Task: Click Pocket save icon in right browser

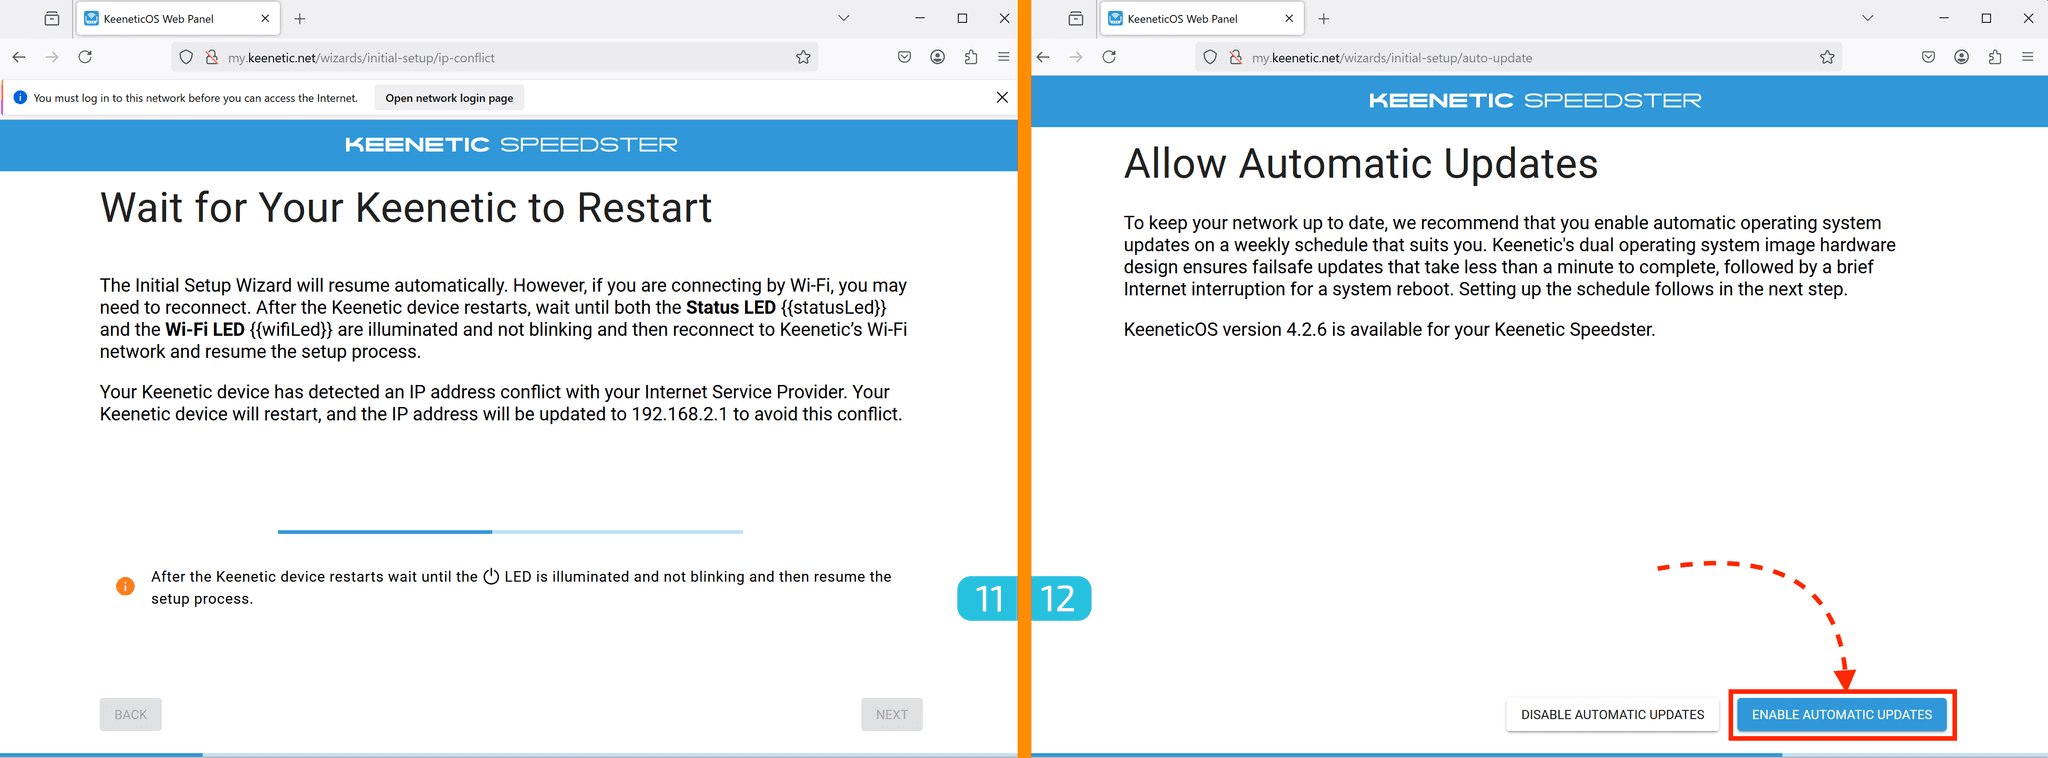Action: 1928,57
